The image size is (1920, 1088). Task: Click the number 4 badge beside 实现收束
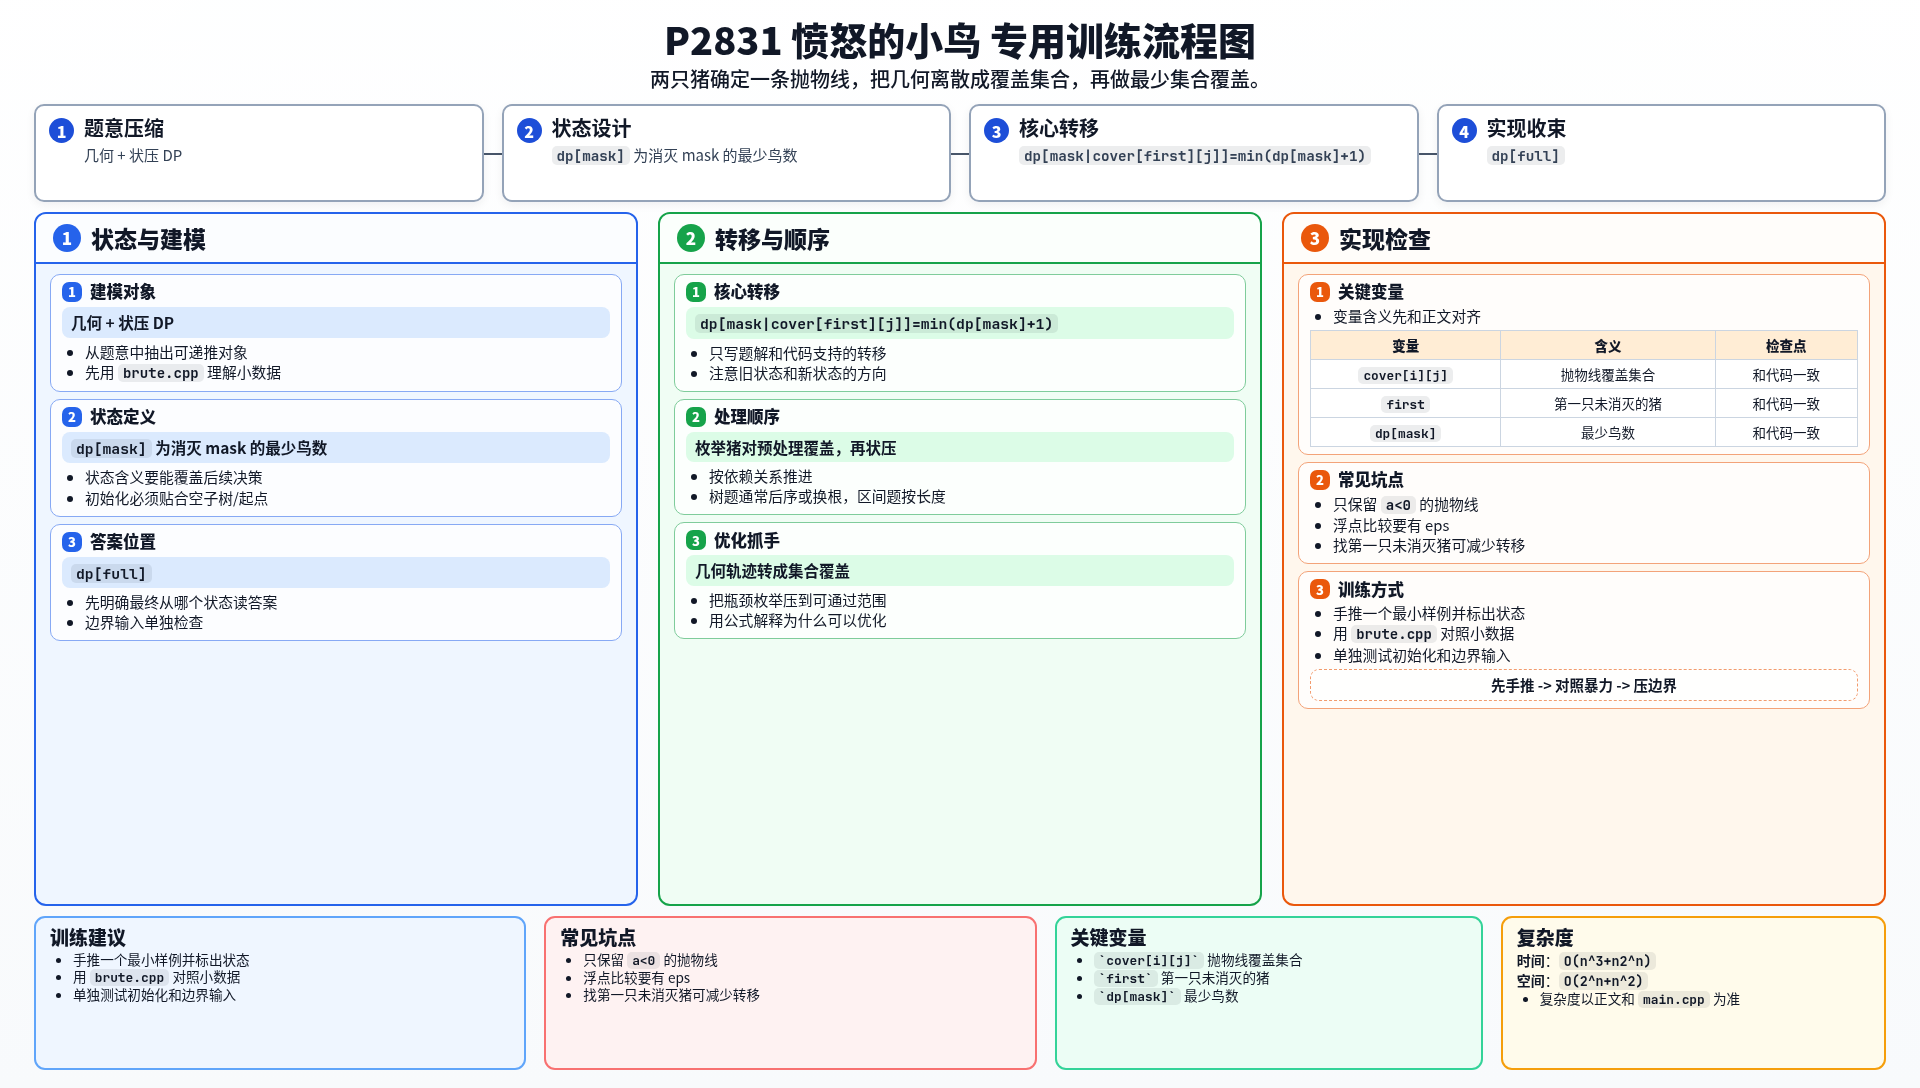(x=1464, y=131)
